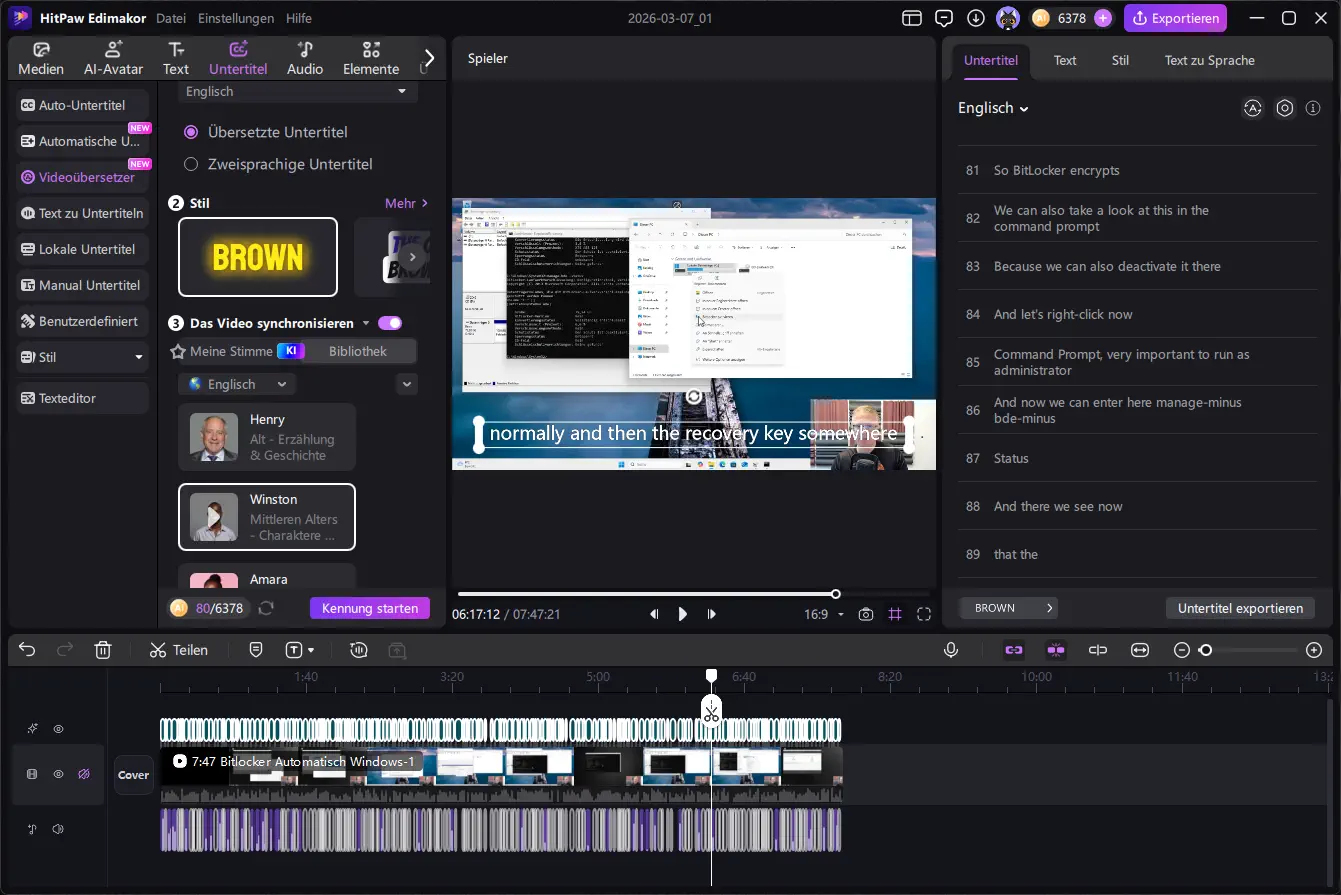Take a snapshot with the camera icon

(x=866, y=614)
